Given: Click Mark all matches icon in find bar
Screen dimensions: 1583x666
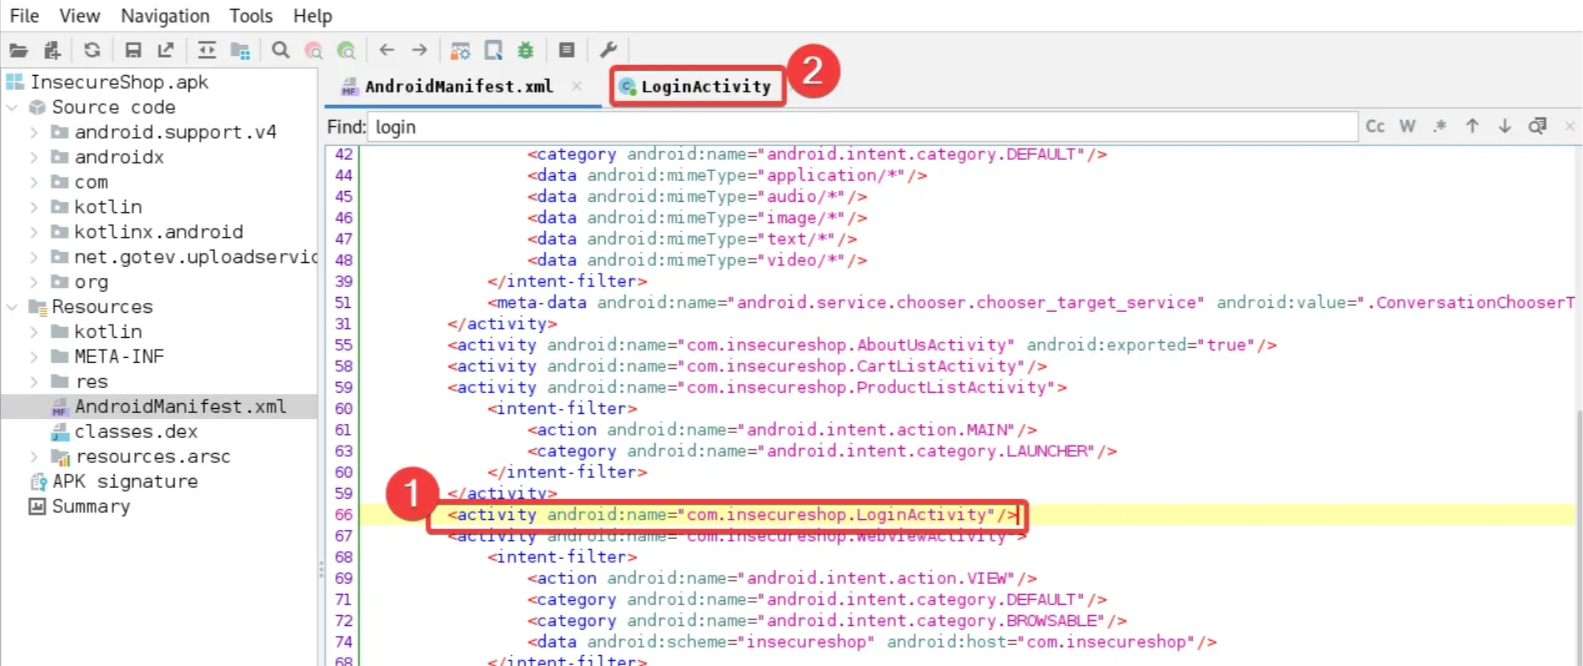Looking at the screenshot, I should click(1538, 126).
